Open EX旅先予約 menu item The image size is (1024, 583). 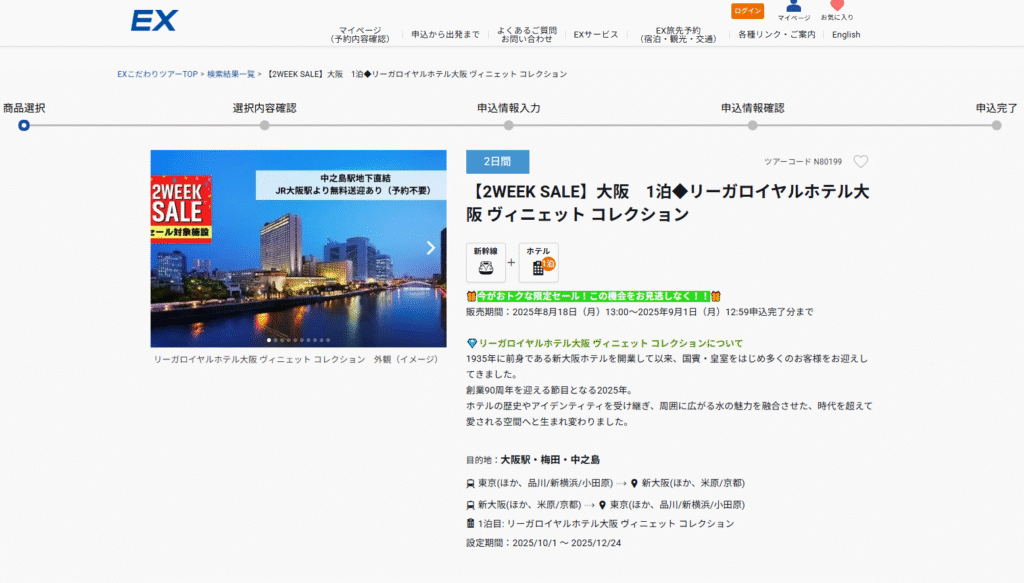pyautogui.click(x=678, y=35)
